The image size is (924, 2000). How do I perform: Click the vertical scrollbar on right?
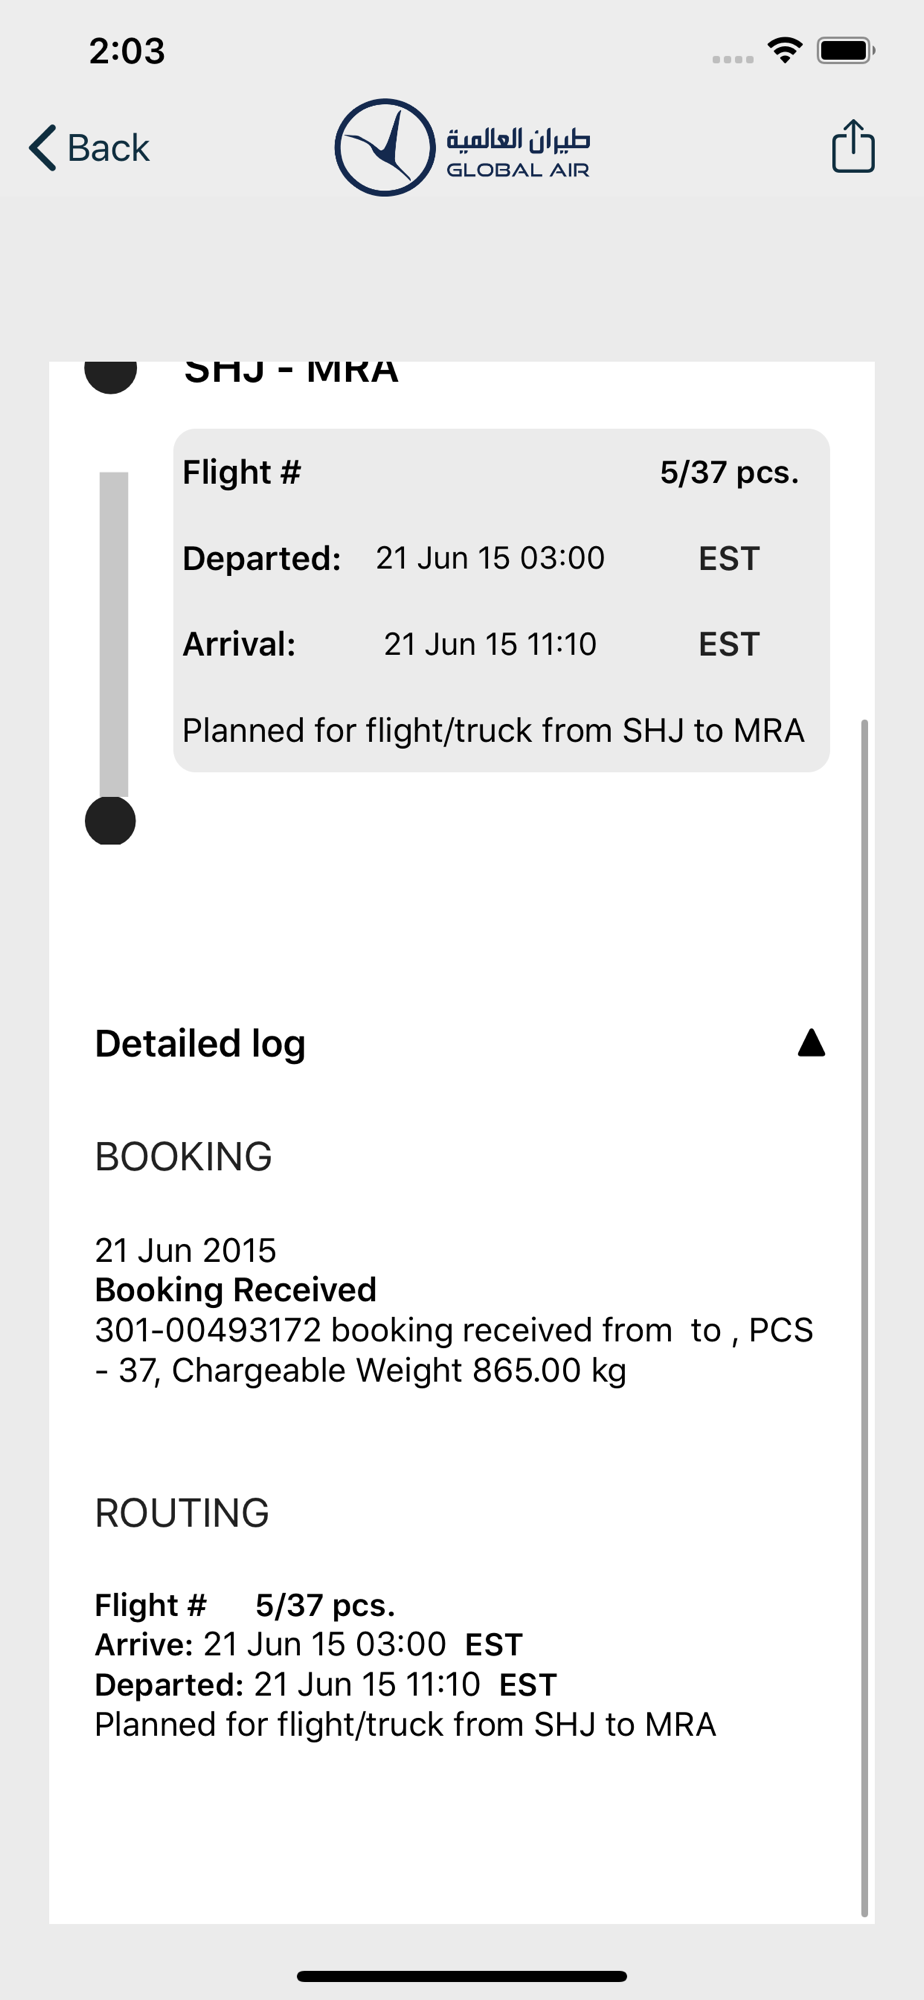click(x=864, y=1317)
